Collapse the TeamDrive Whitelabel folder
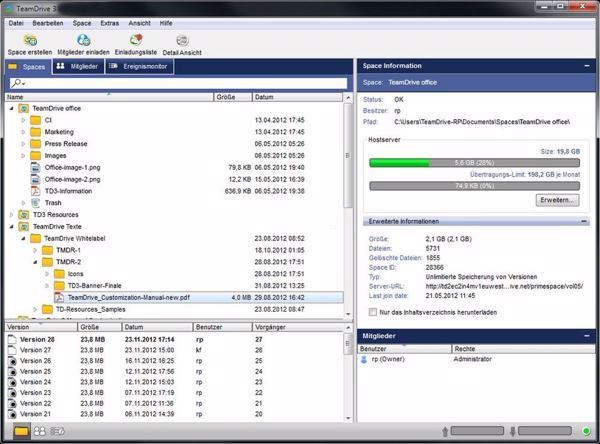The image size is (600, 444). (x=23, y=238)
